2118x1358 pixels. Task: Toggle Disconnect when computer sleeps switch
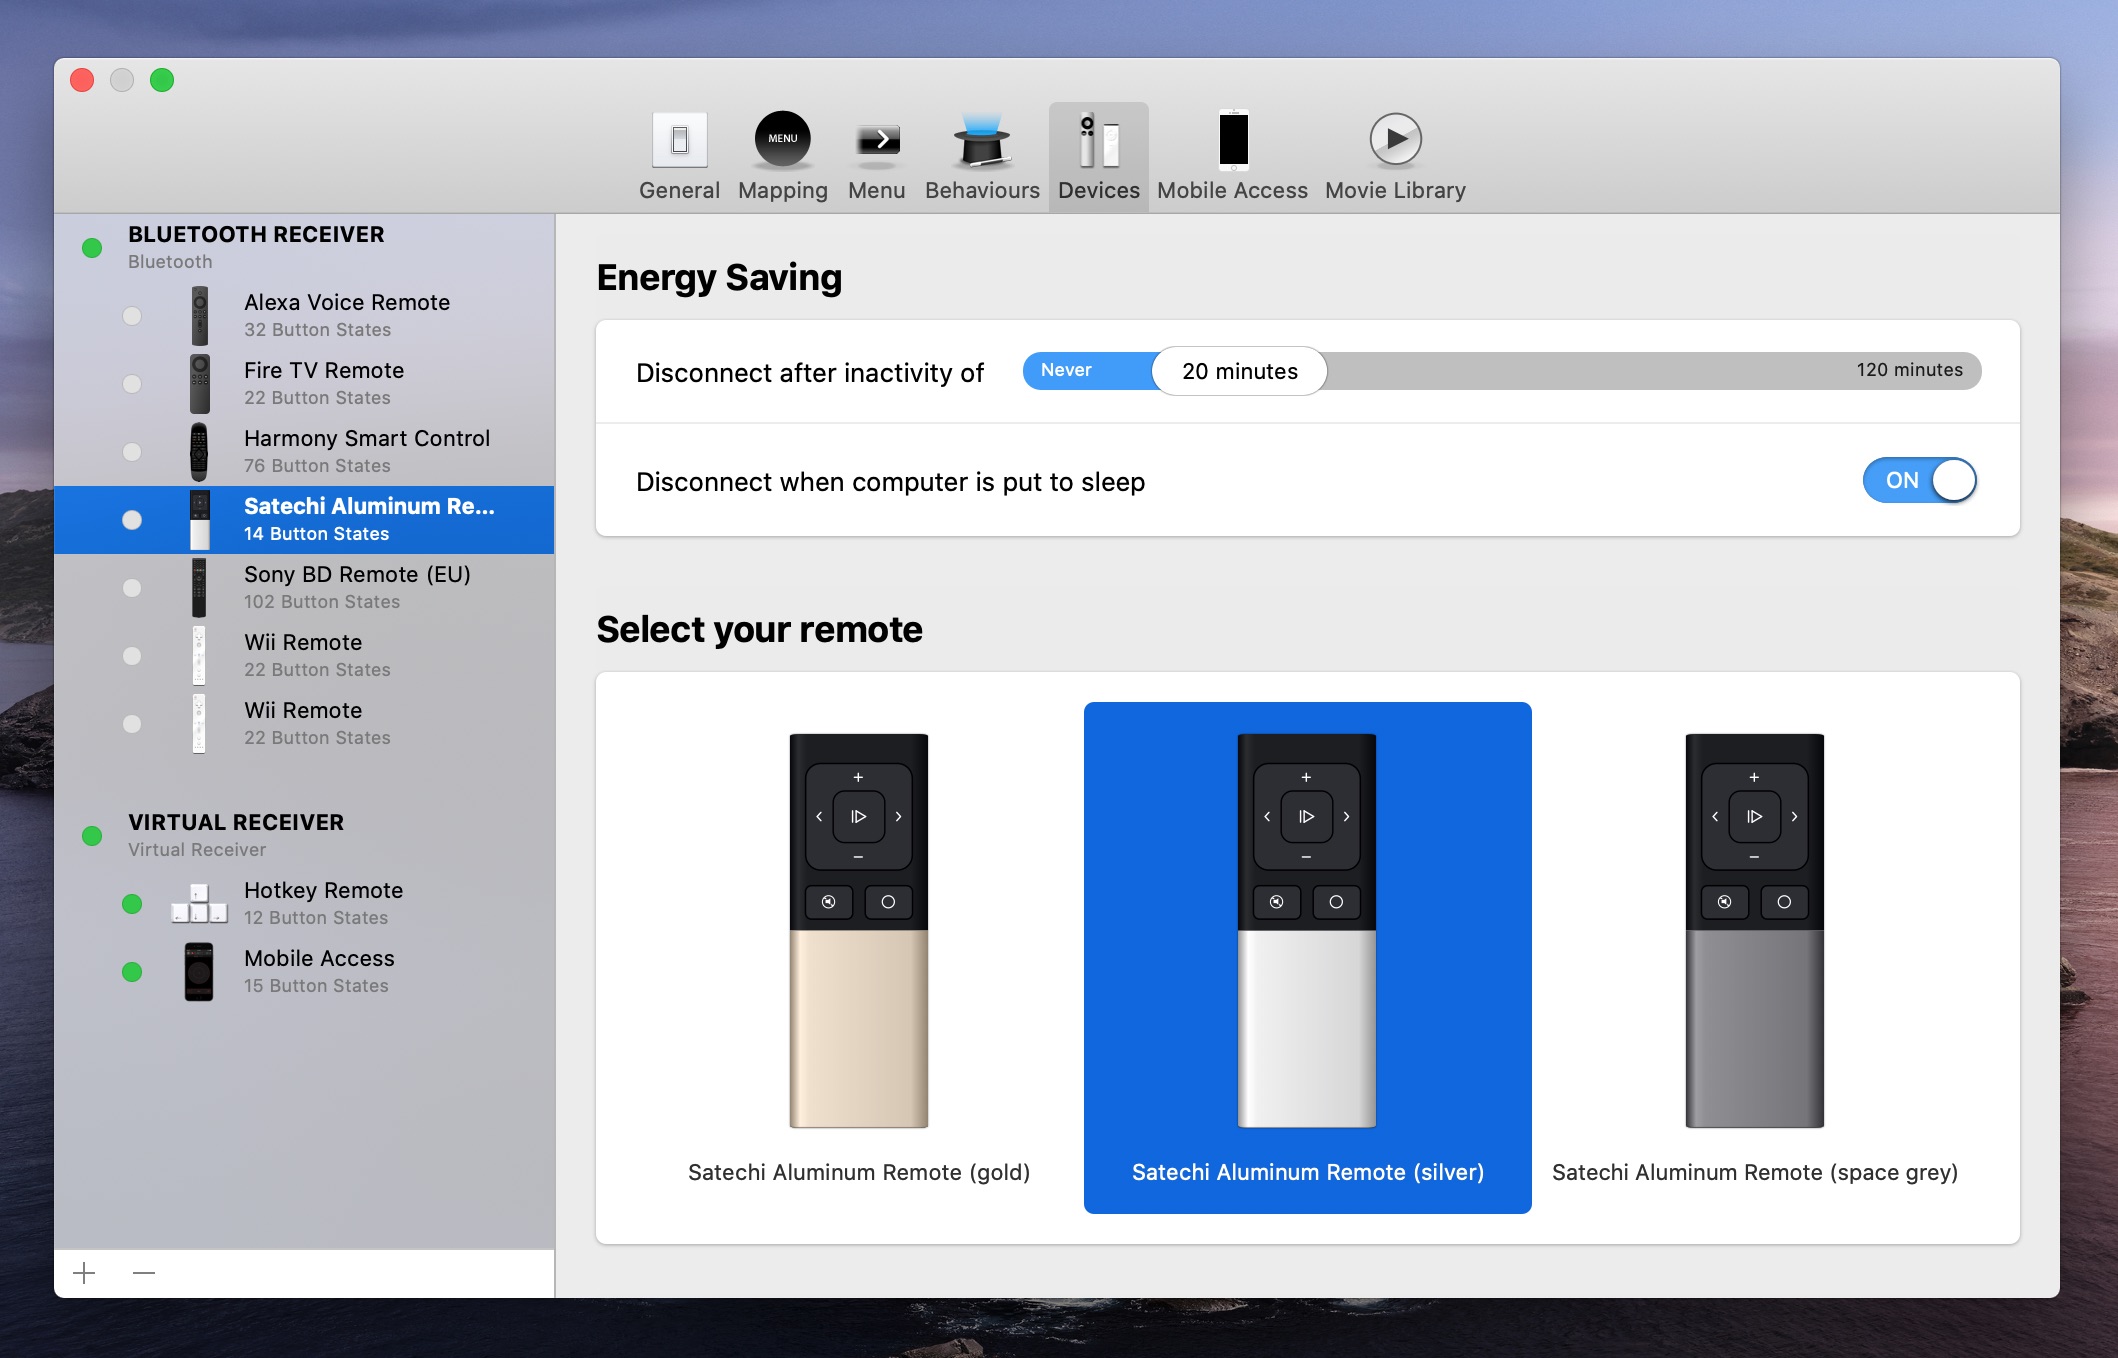pos(1919,481)
